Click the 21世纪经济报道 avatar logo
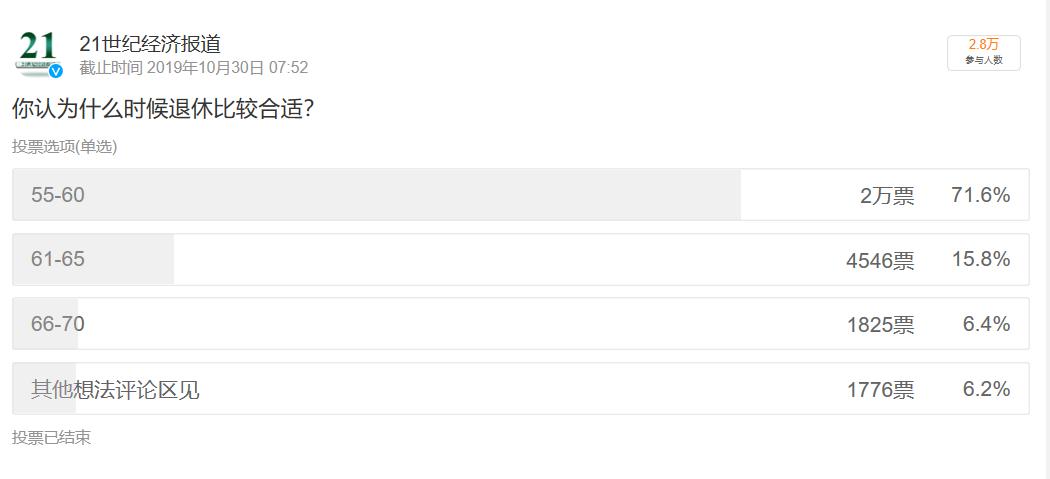This screenshot has height=479, width=1050. pyautogui.click(x=39, y=51)
